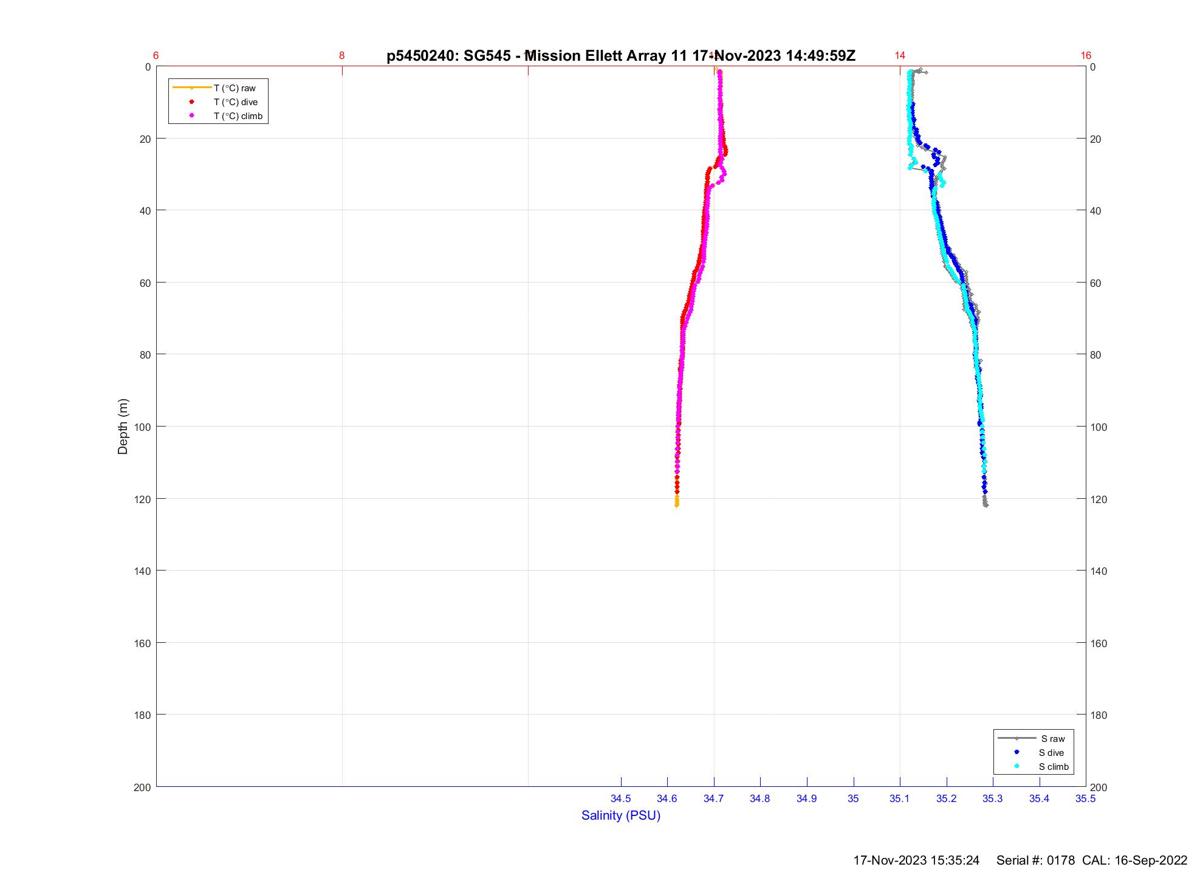Click salinity tick label 34.6
Viewport: 1200px width, 885px height.
point(667,798)
